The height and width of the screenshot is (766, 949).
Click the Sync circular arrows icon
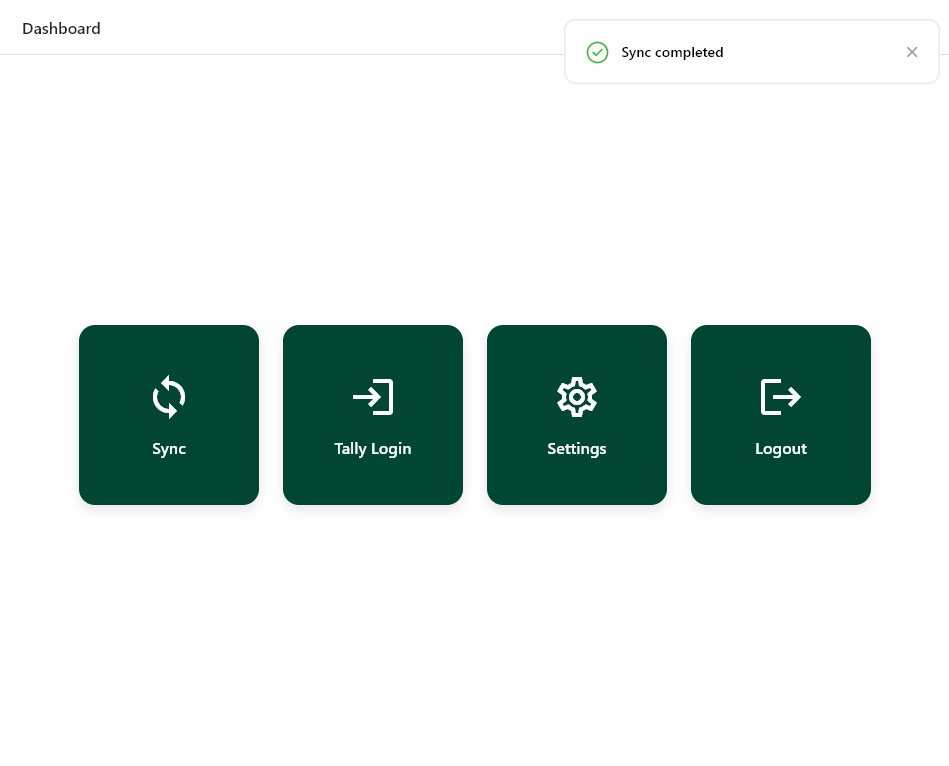[x=169, y=397]
